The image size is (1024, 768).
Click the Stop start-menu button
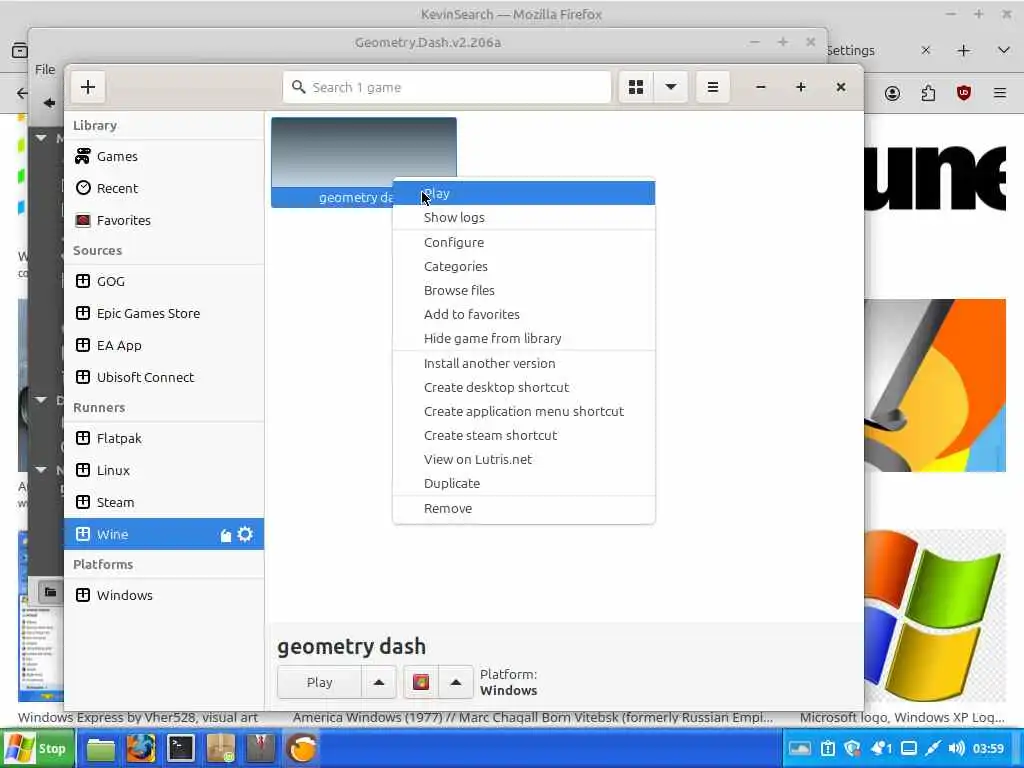(x=37, y=748)
